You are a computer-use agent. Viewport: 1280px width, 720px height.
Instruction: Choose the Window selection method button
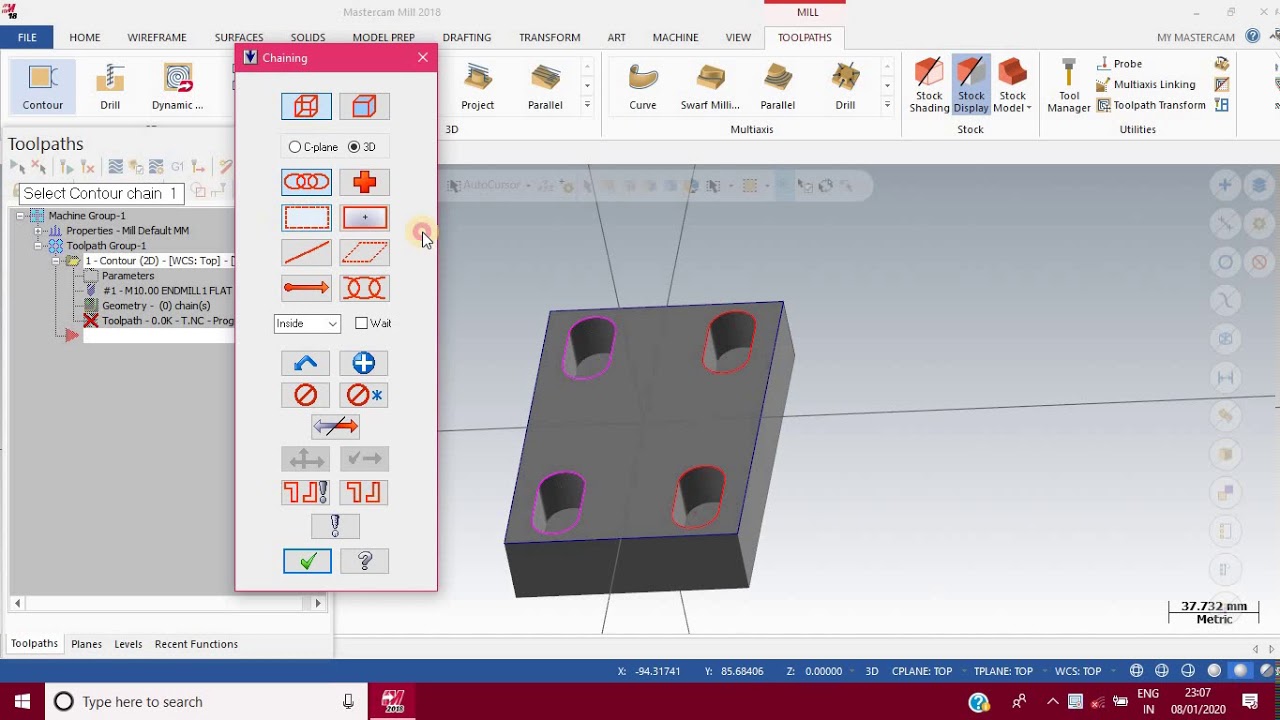(306, 218)
